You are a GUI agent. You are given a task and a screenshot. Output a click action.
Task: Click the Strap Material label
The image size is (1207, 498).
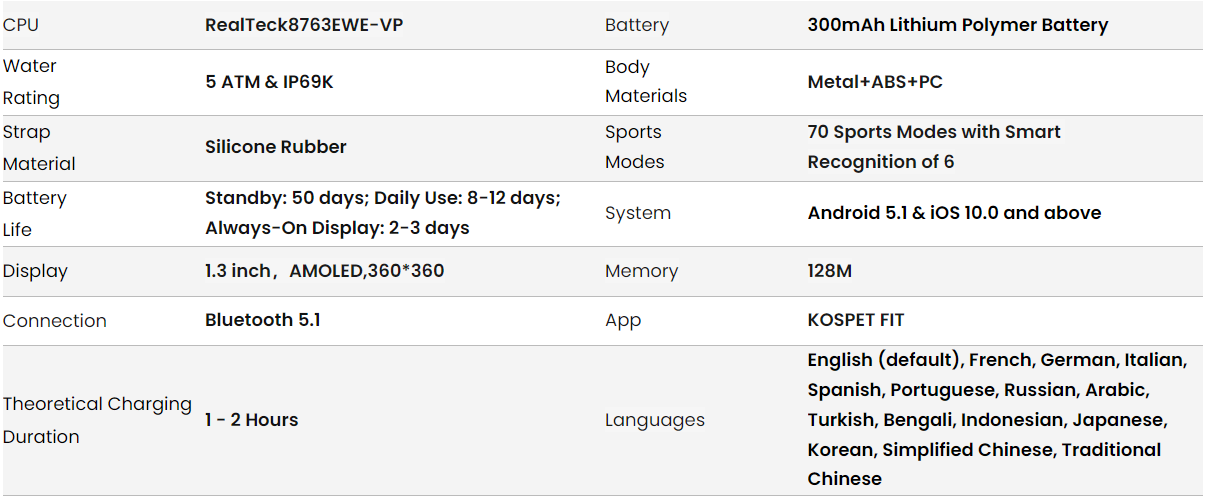pyautogui.click(x=39, y=148)
